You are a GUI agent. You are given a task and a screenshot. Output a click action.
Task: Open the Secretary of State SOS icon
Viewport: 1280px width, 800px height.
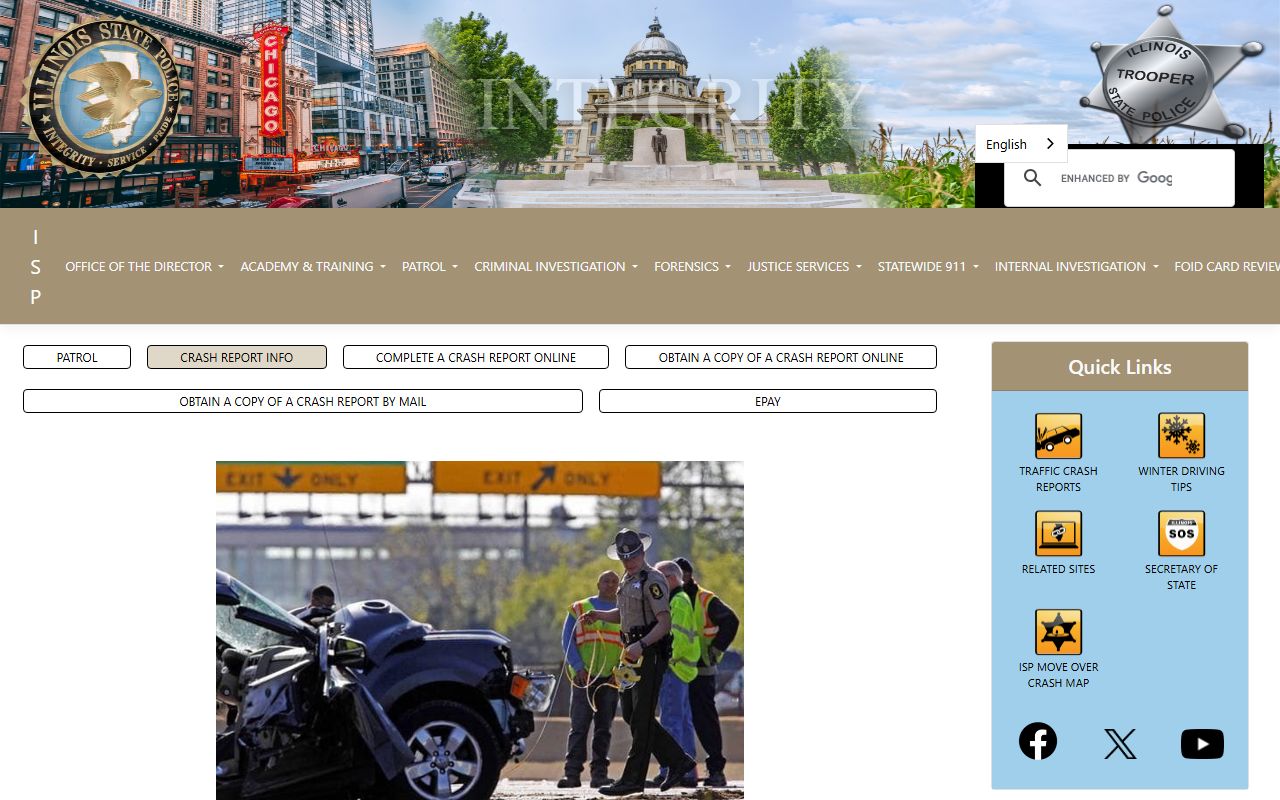[x=1181, y=534]
